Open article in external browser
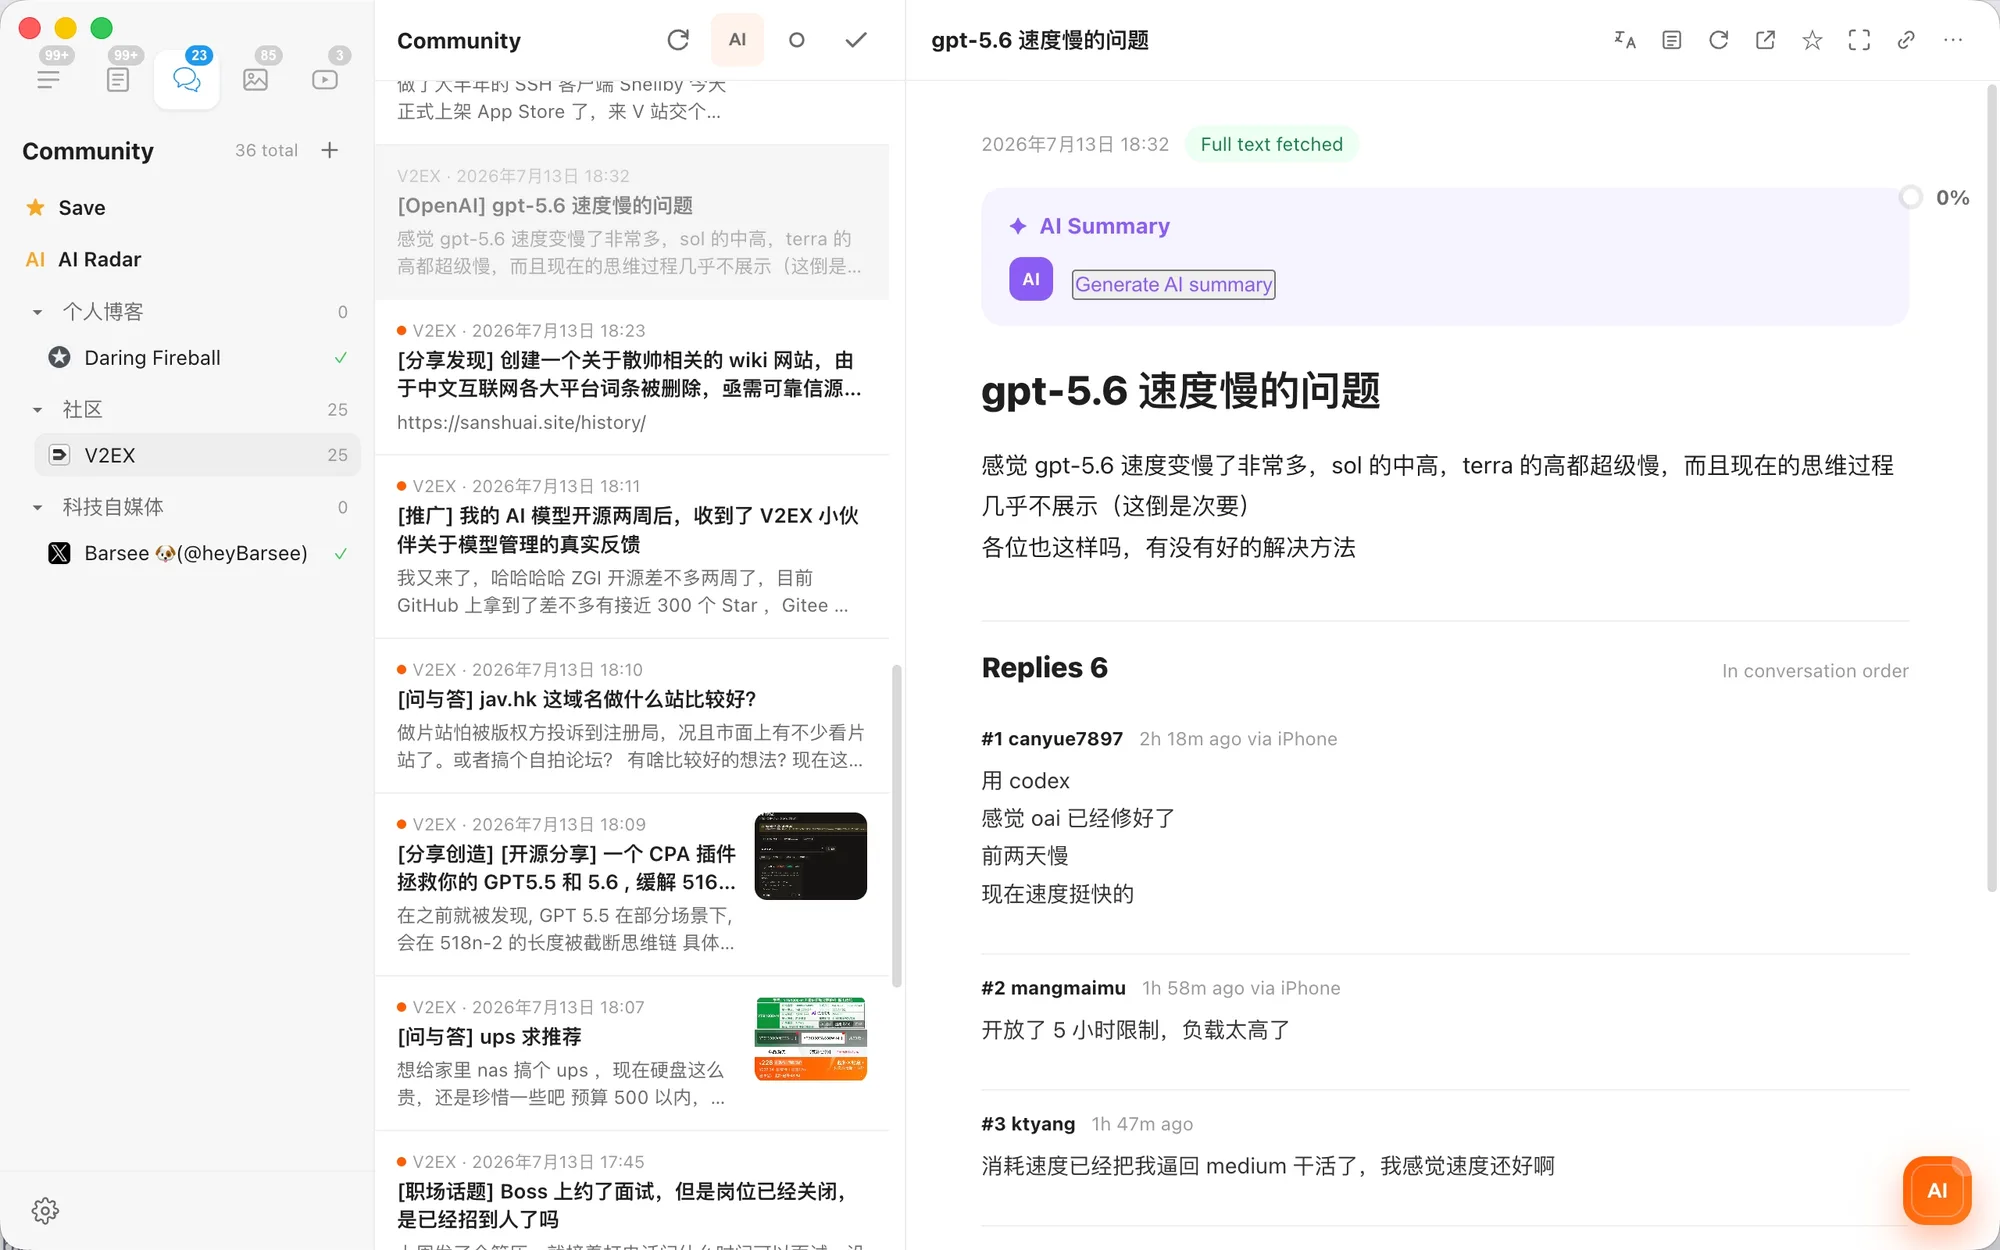 (1766, 40)
